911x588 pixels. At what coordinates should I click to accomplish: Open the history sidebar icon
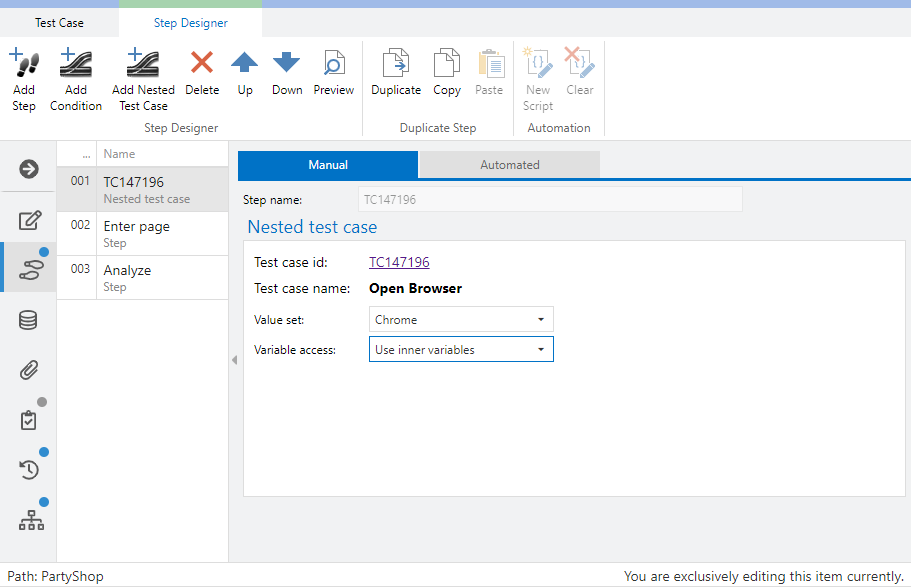click(29, 469)
